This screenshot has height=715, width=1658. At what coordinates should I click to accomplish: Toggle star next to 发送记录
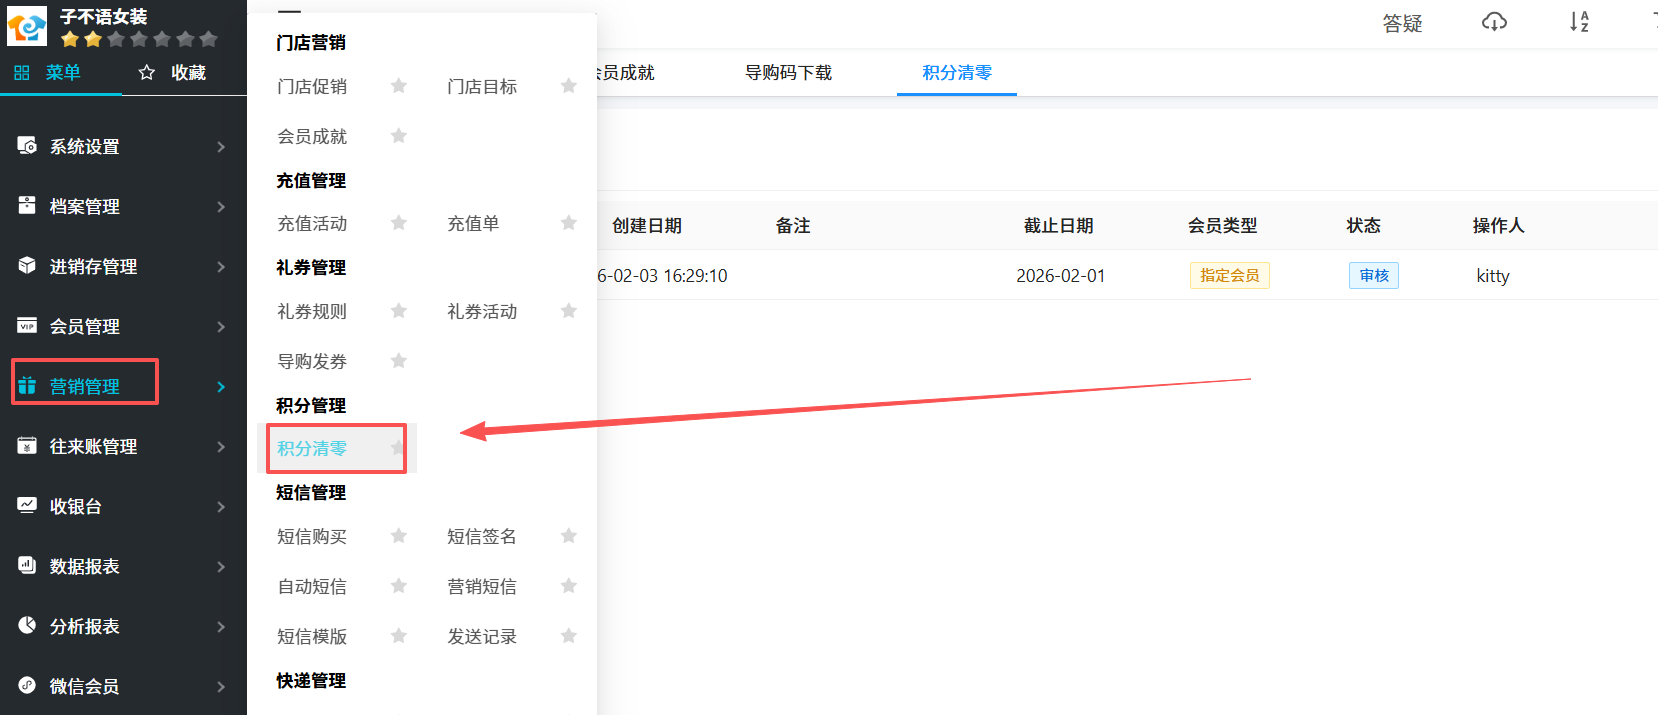569,636
